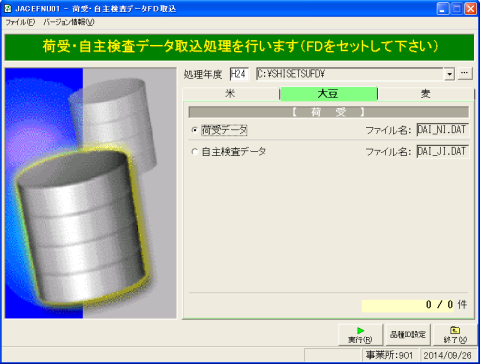Select the 自主検査データ radio button
Screen dimensions: 480x364
195,152
